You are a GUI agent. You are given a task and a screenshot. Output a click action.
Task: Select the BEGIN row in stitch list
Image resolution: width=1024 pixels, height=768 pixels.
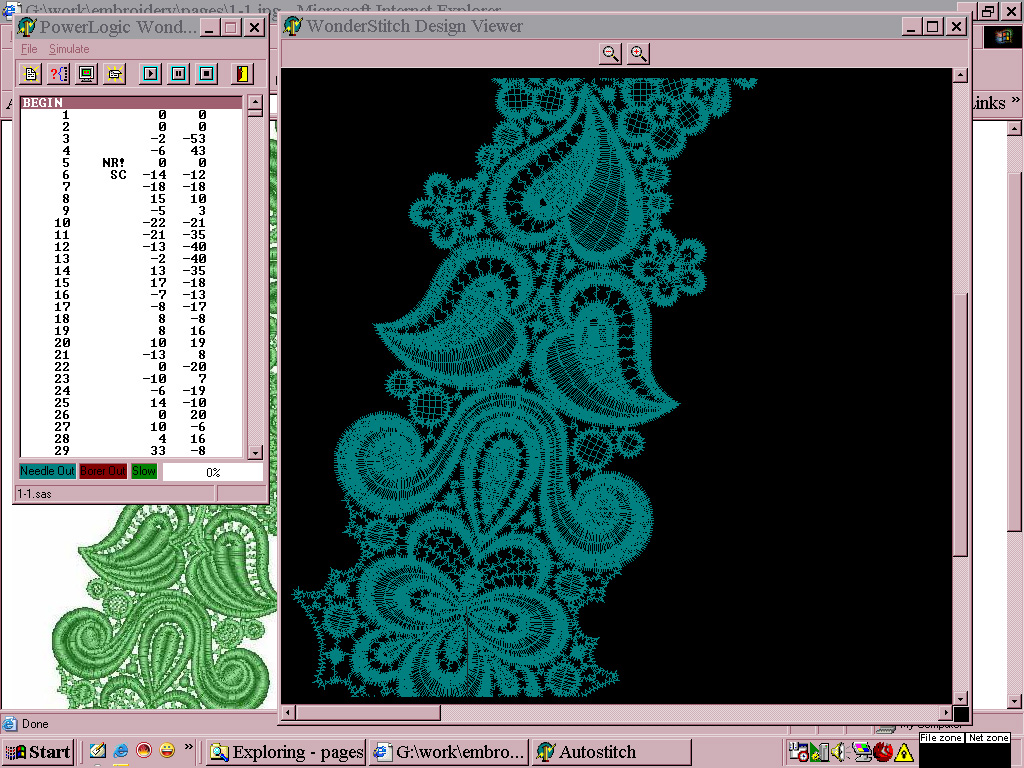(131, 102)
